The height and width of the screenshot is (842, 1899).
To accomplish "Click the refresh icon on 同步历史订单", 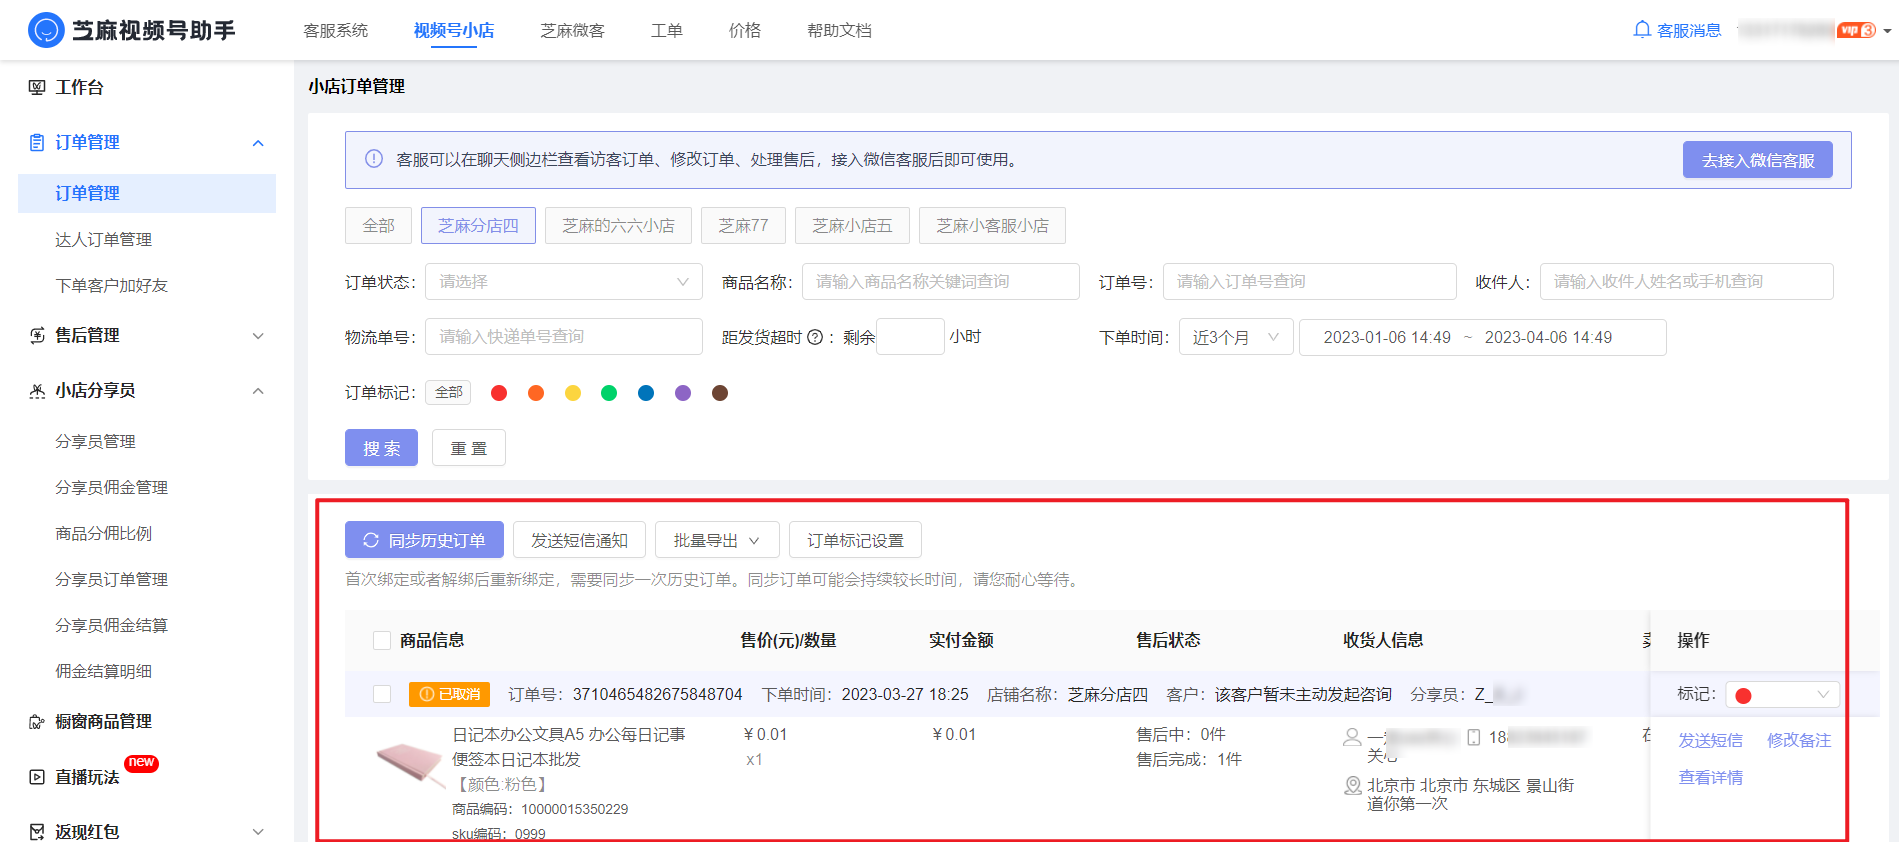I will [371, 540].
